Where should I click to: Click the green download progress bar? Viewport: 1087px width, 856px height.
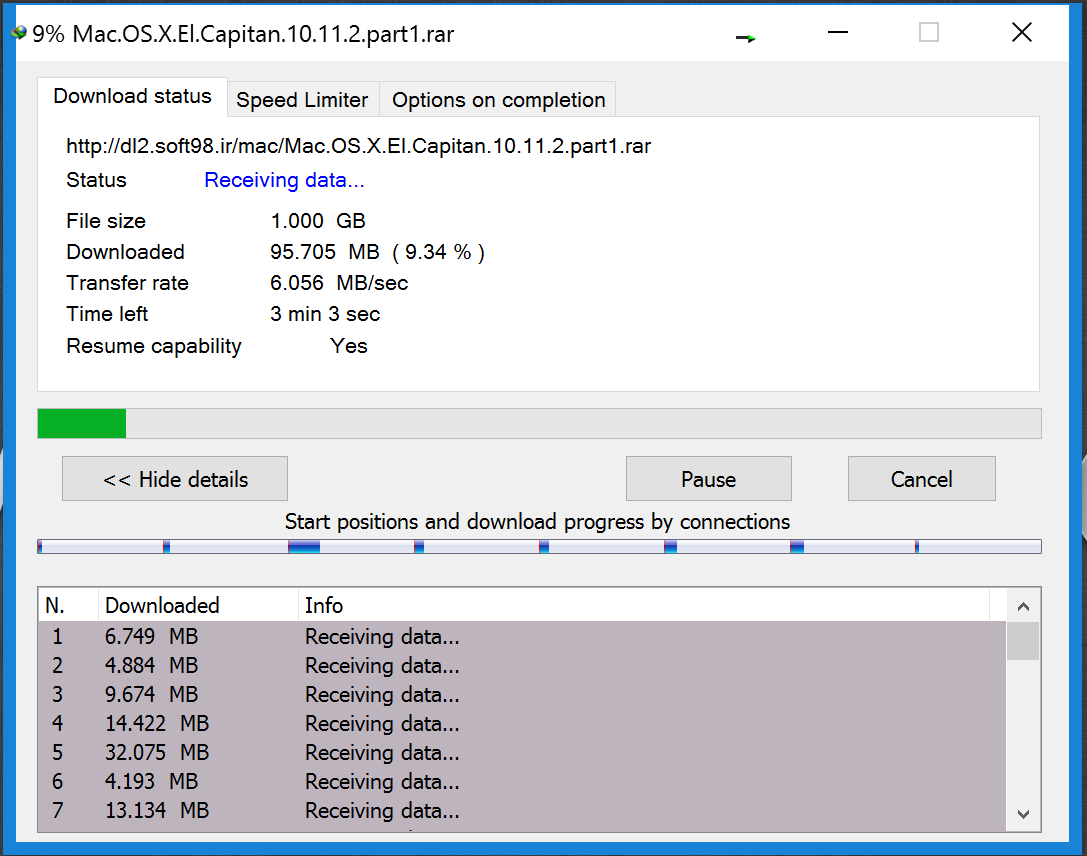pyautogui.click(x=539, y=423)
